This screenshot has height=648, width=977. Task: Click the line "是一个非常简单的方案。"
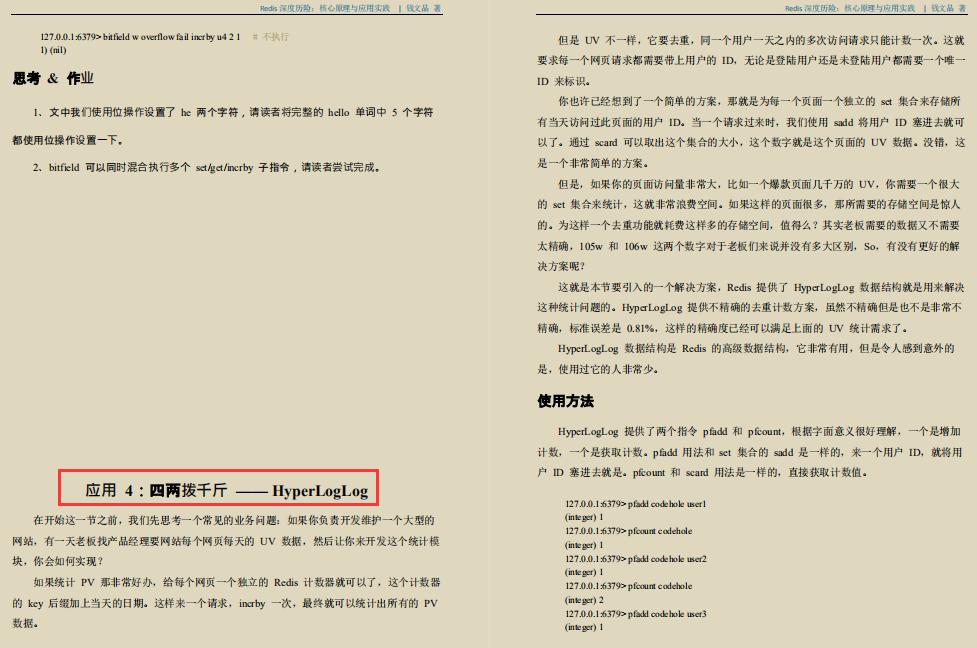[593, 163]
